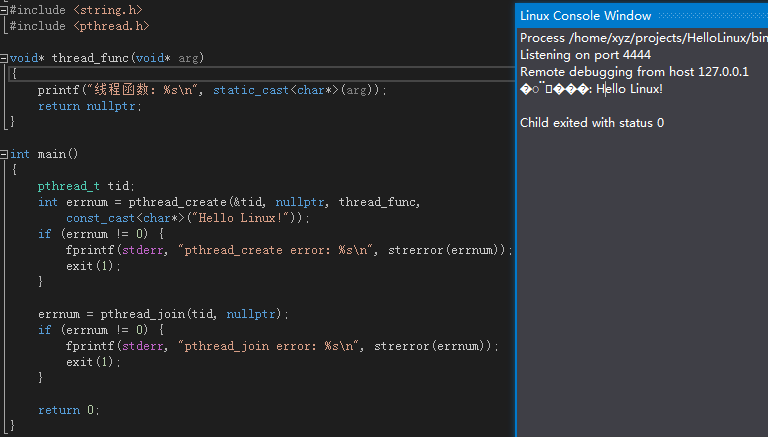Viewport: 768px width, 437px height.
Task: Collapse the #include block outlining toggle
Action: [3, 10]
